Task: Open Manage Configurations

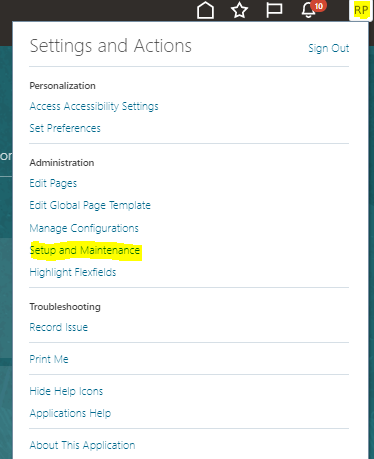Action: pyautogui.click(x=84, y=228)
